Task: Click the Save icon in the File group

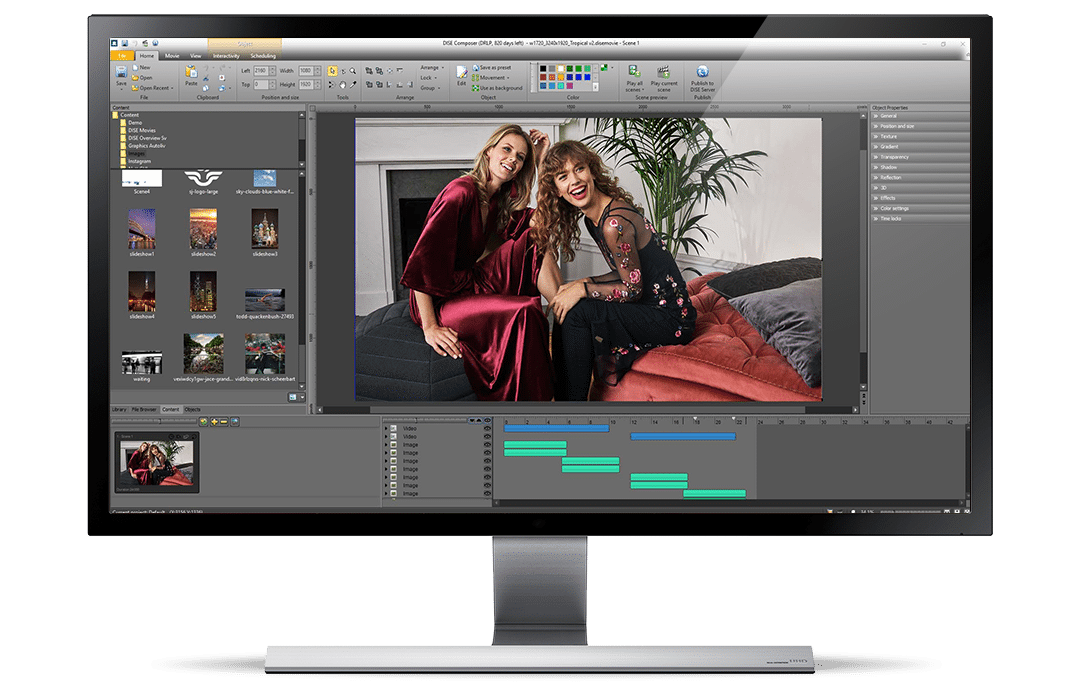Action: point(119,73)
